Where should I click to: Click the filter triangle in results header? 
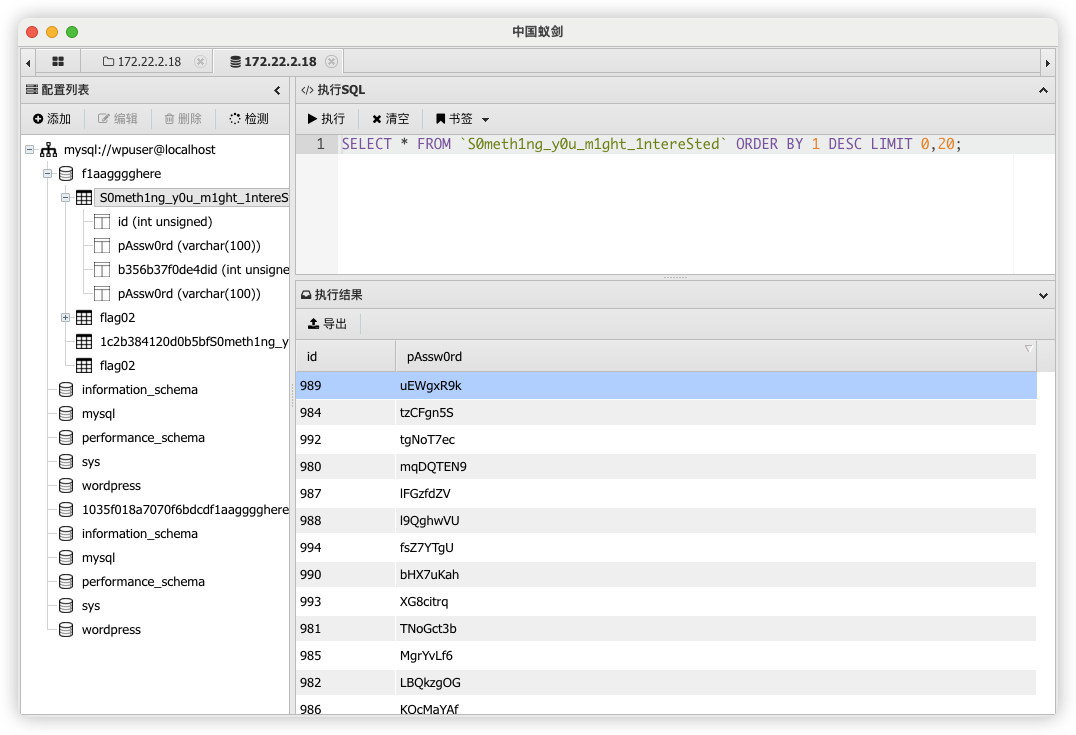pyautogui.click(x=1028, y=349)
